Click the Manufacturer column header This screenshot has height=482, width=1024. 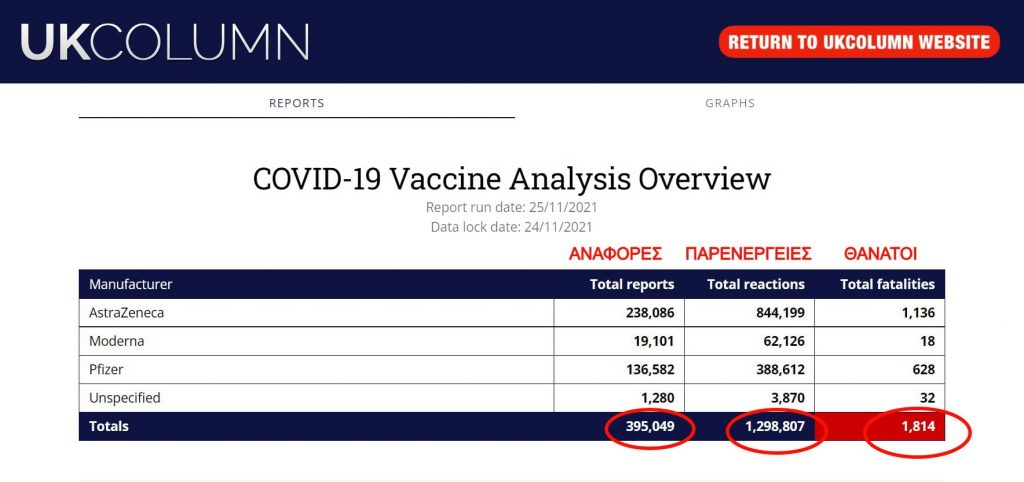pos(131,284)
